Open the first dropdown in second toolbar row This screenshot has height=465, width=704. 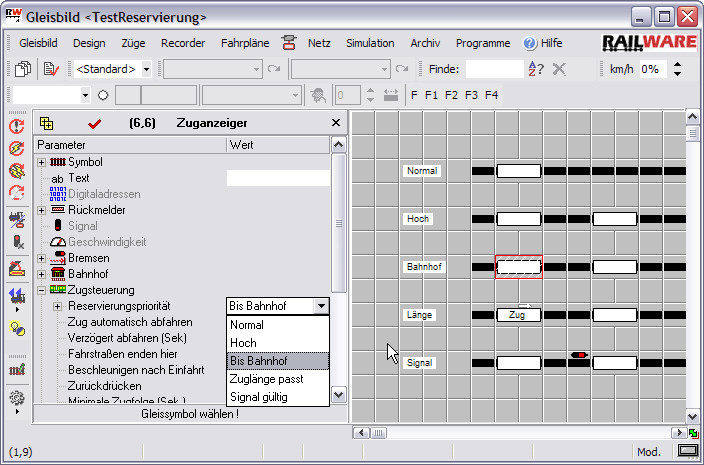point(85,95)
